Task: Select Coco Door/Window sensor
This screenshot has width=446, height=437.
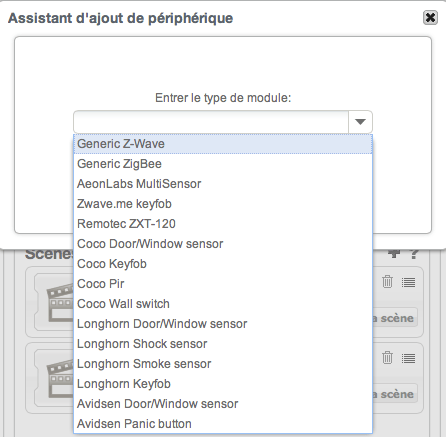Action: click(x=223, y=244)
